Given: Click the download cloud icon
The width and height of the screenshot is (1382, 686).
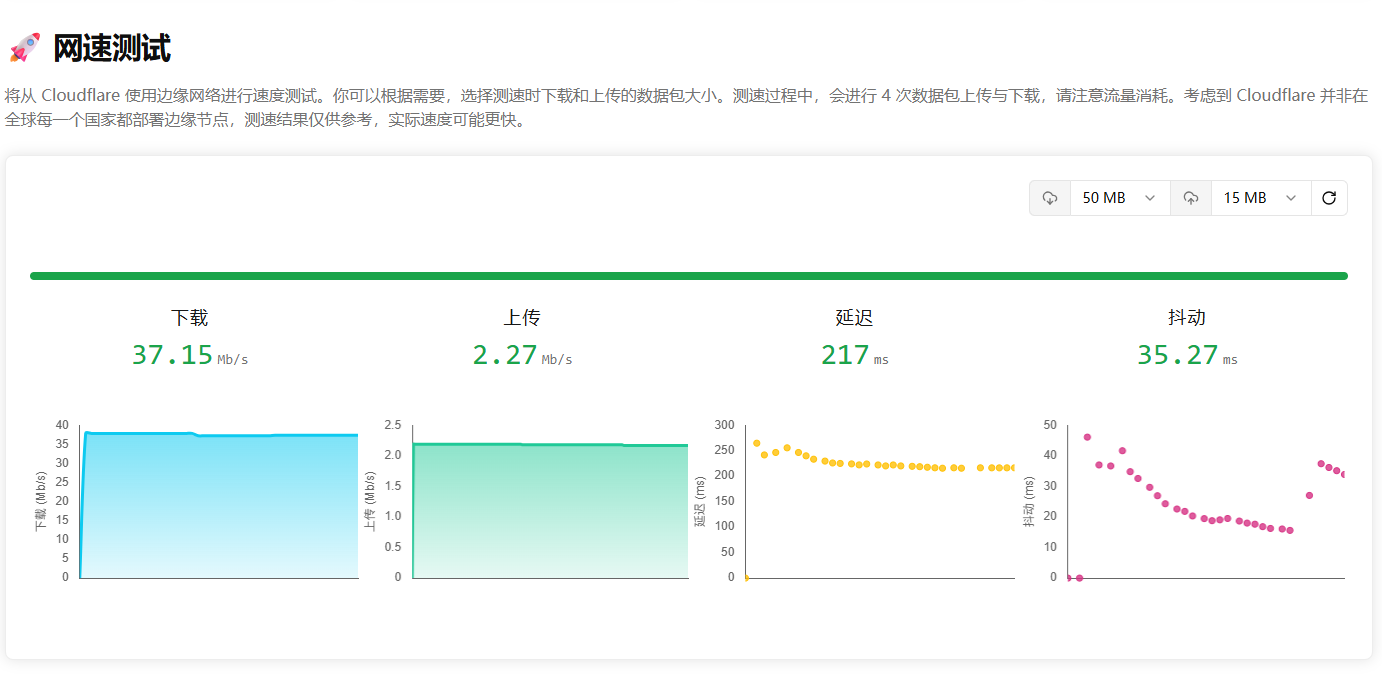Looking at the screenshot, I should tap(1050, 198).
